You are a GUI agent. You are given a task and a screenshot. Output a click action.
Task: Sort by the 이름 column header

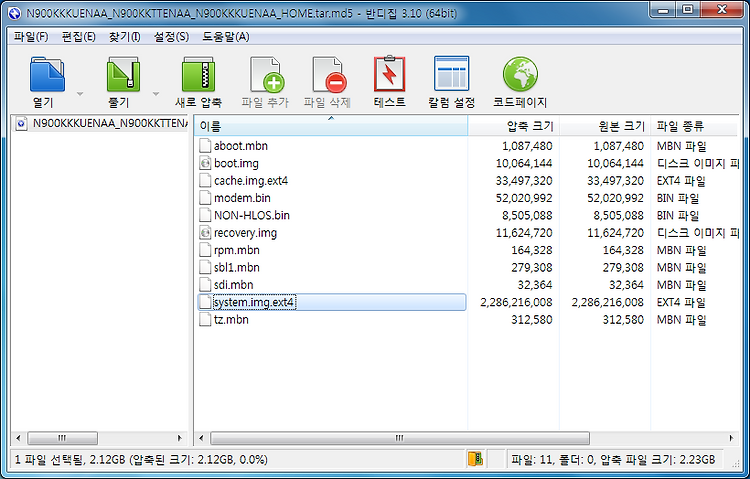[331, 126]
